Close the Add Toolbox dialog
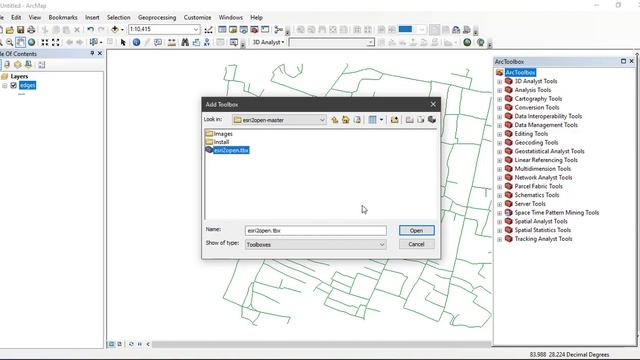640x360 pixels. (433, 104)
